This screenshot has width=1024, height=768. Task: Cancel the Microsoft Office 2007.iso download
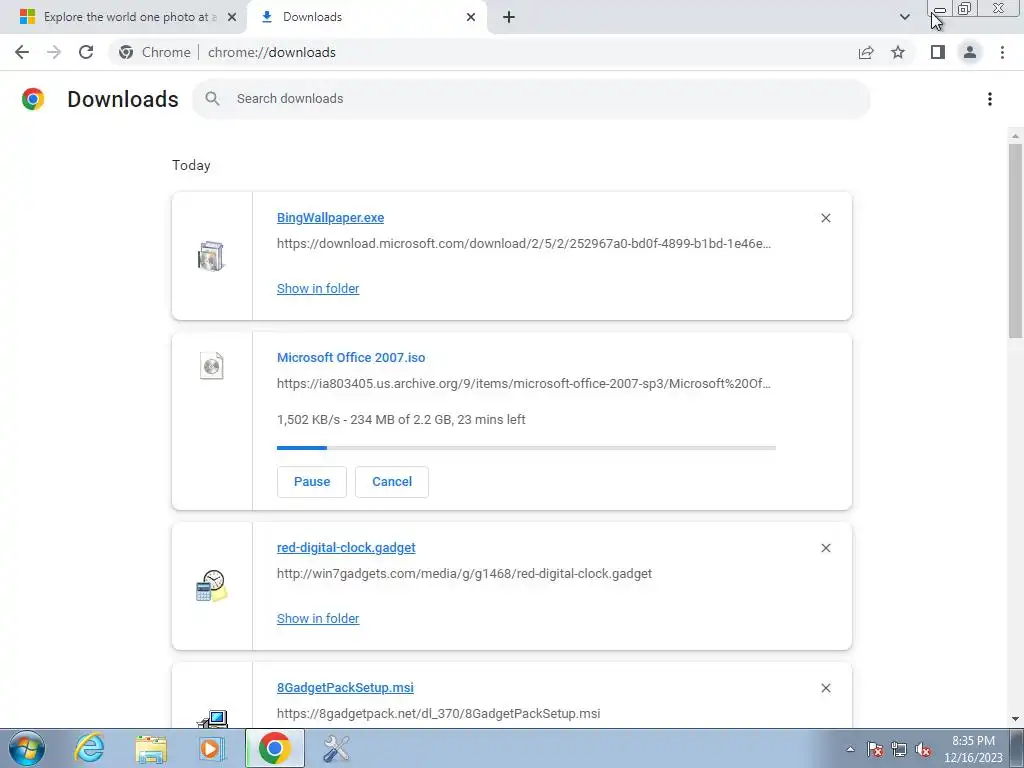coord(392,482)
